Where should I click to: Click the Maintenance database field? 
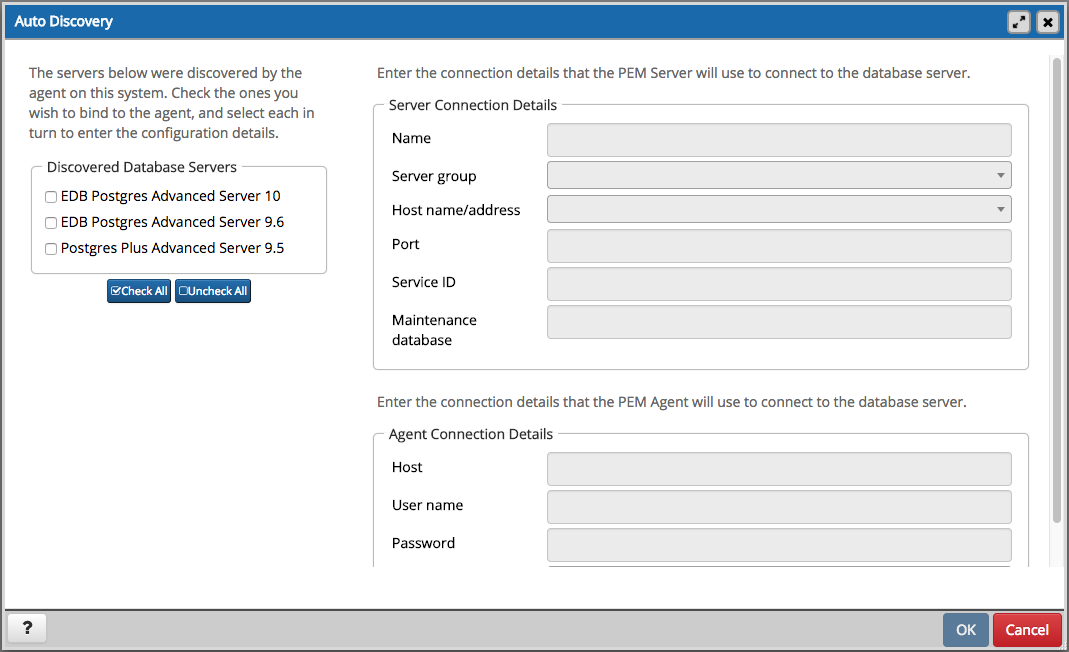[x=779, y=322]
